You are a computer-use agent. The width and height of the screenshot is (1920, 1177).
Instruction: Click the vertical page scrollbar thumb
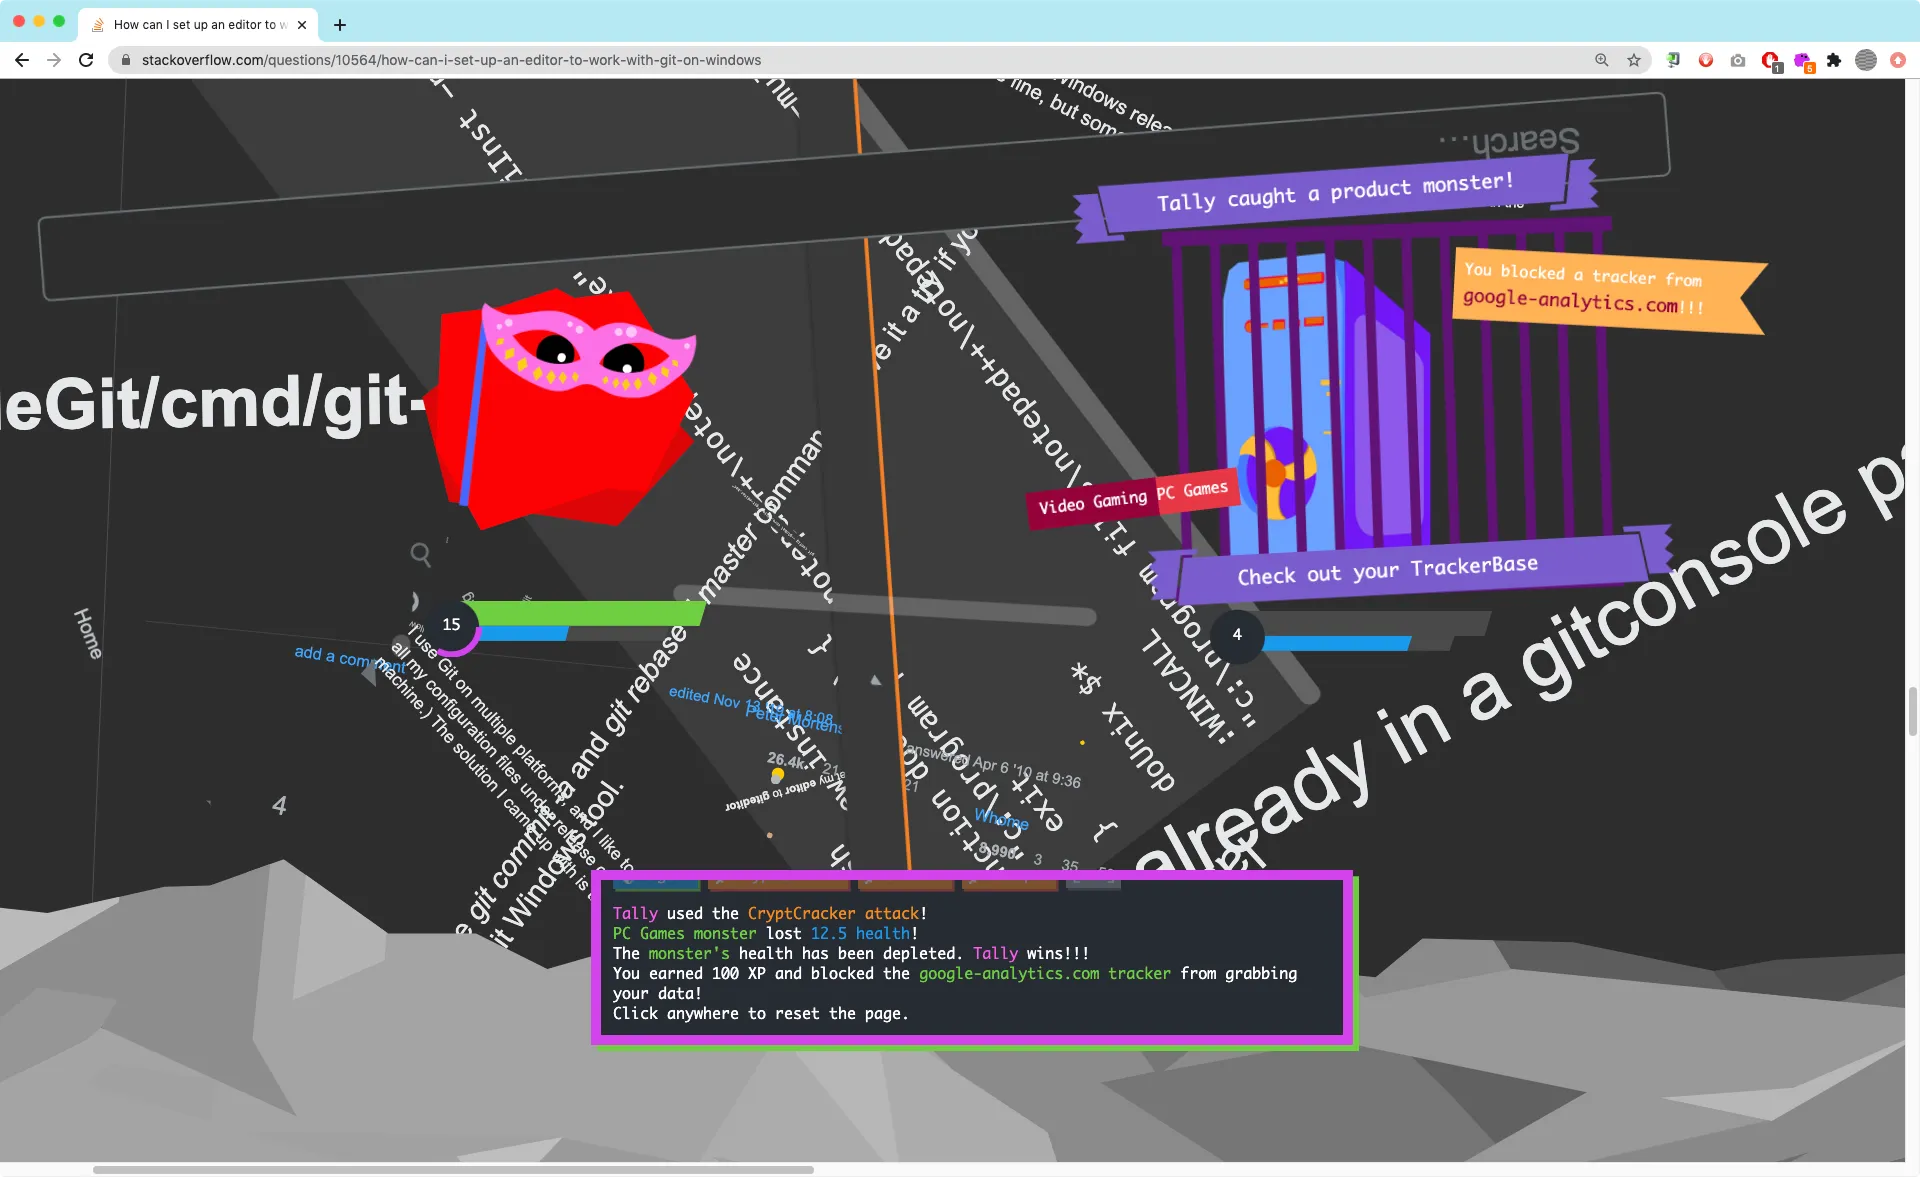click(1912, 711)
